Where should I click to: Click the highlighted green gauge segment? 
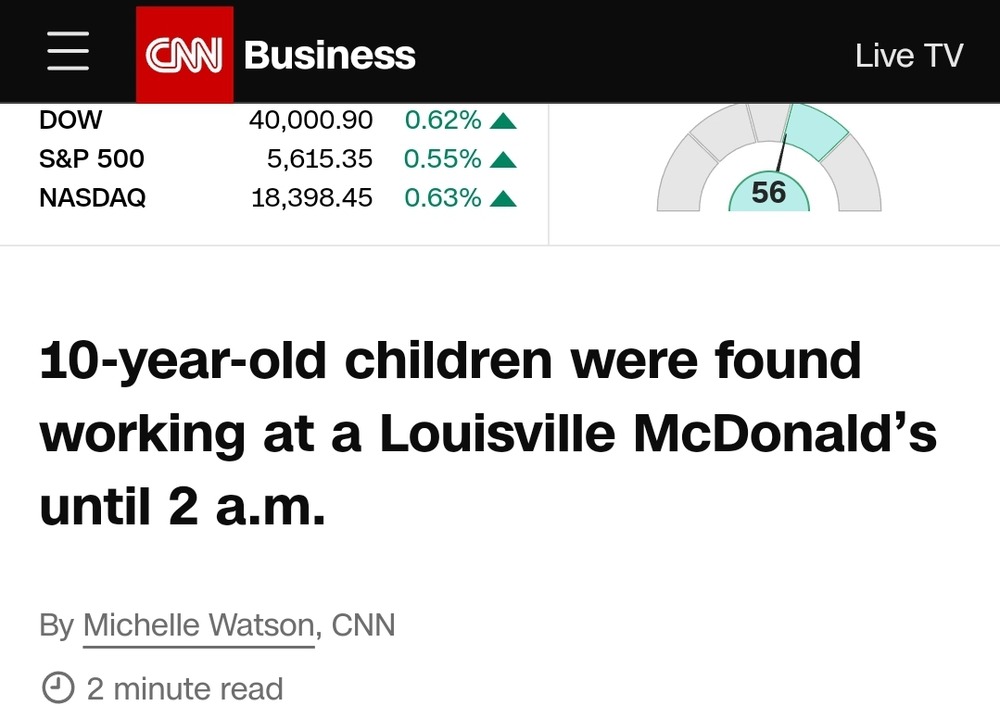[818, 131]
